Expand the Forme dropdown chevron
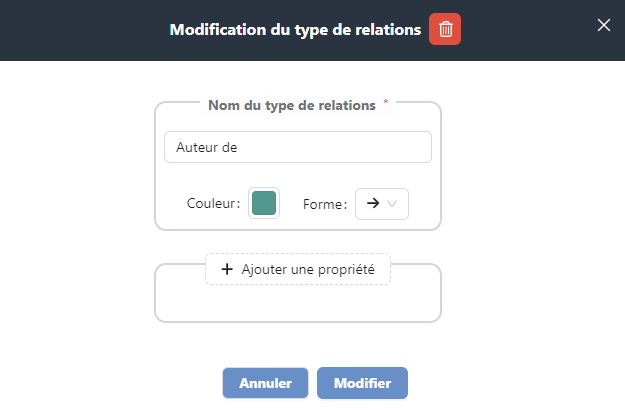 (393, 204)
